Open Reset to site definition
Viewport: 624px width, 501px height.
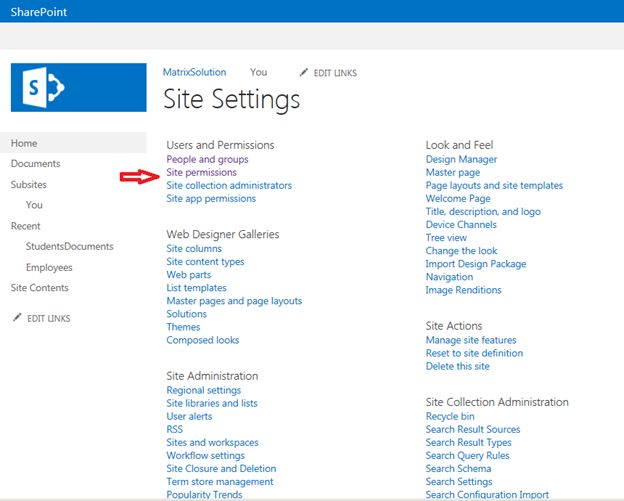click(x=474, y=353)
